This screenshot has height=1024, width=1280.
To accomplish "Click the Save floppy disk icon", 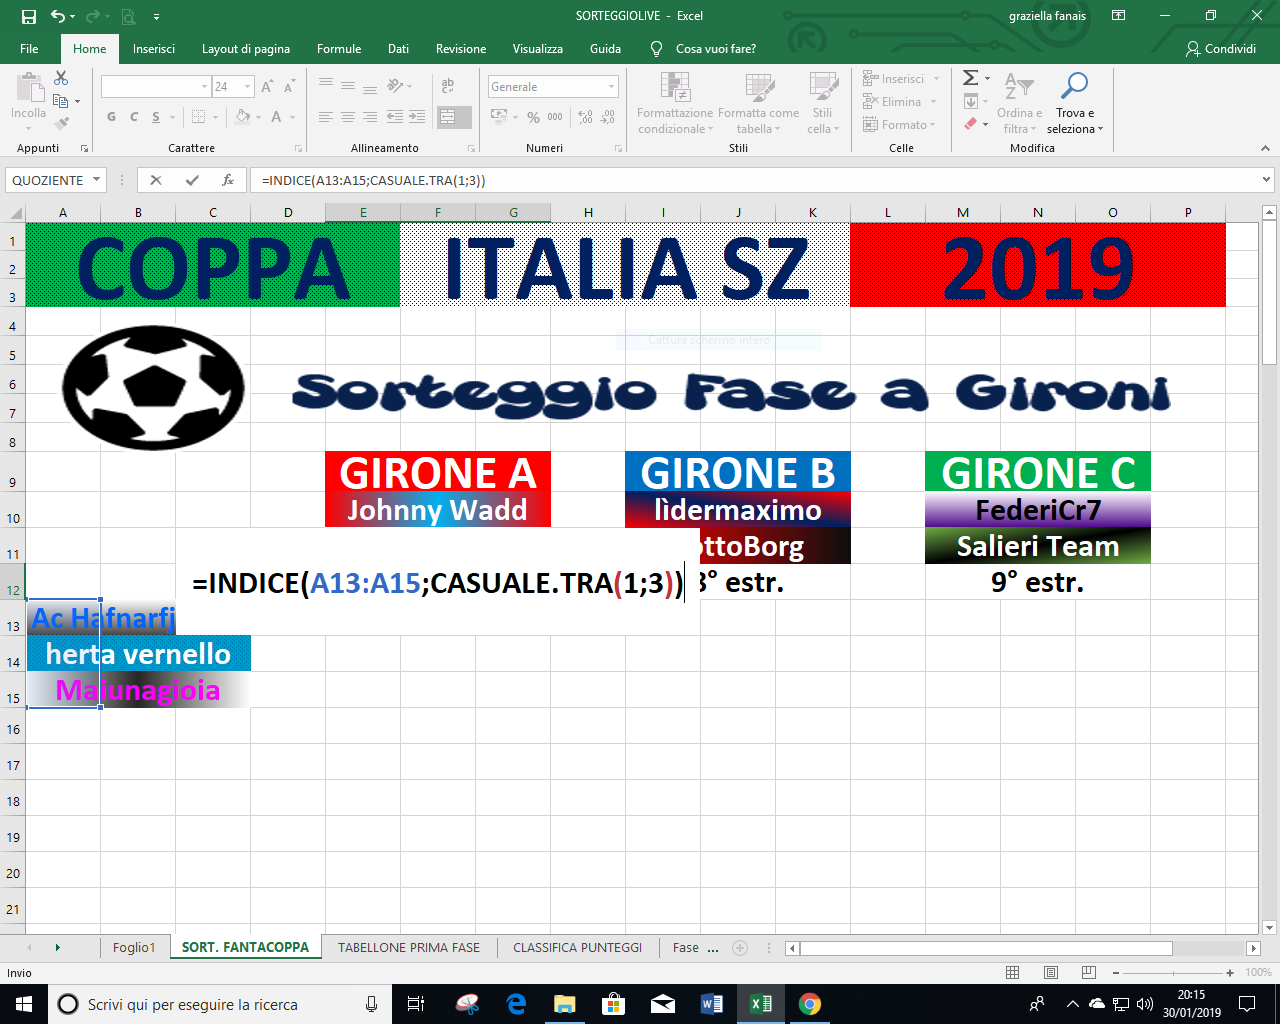I will (x=28, y=16).
